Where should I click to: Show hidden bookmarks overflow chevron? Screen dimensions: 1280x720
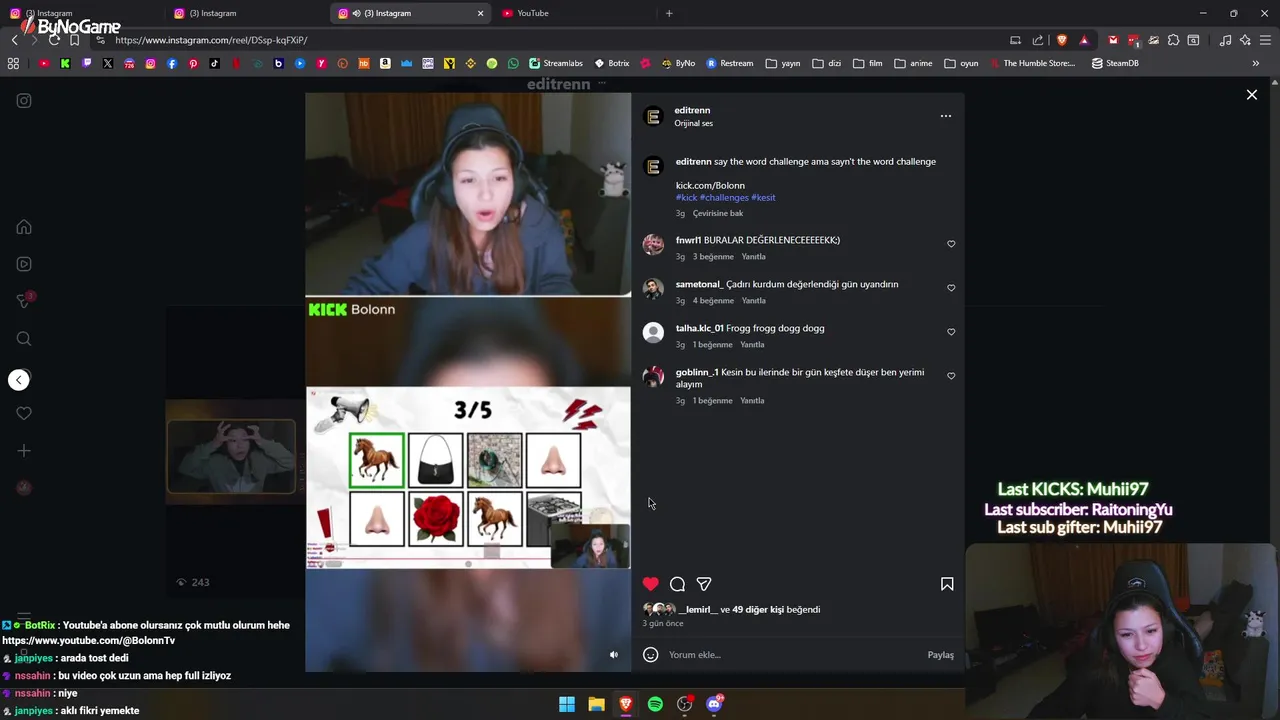[x=1255, y=63]
